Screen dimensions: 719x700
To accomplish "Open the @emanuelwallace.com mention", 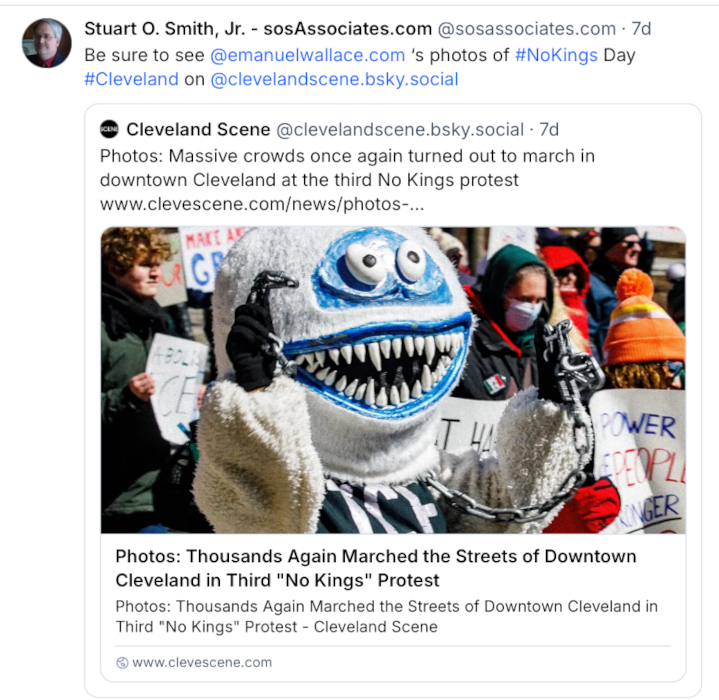I will pos(308,55).
